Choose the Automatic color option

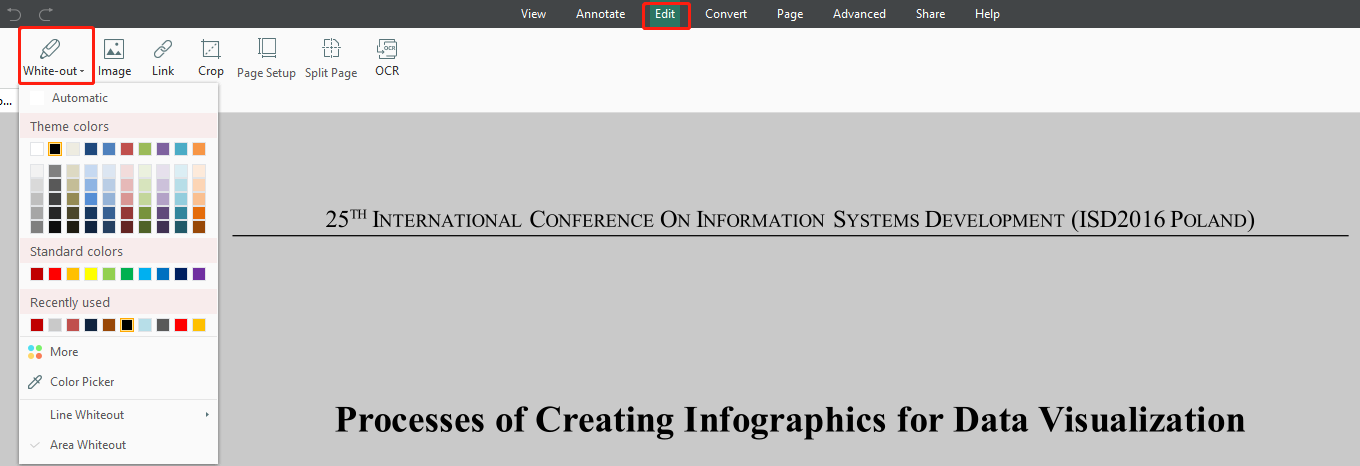80,98
